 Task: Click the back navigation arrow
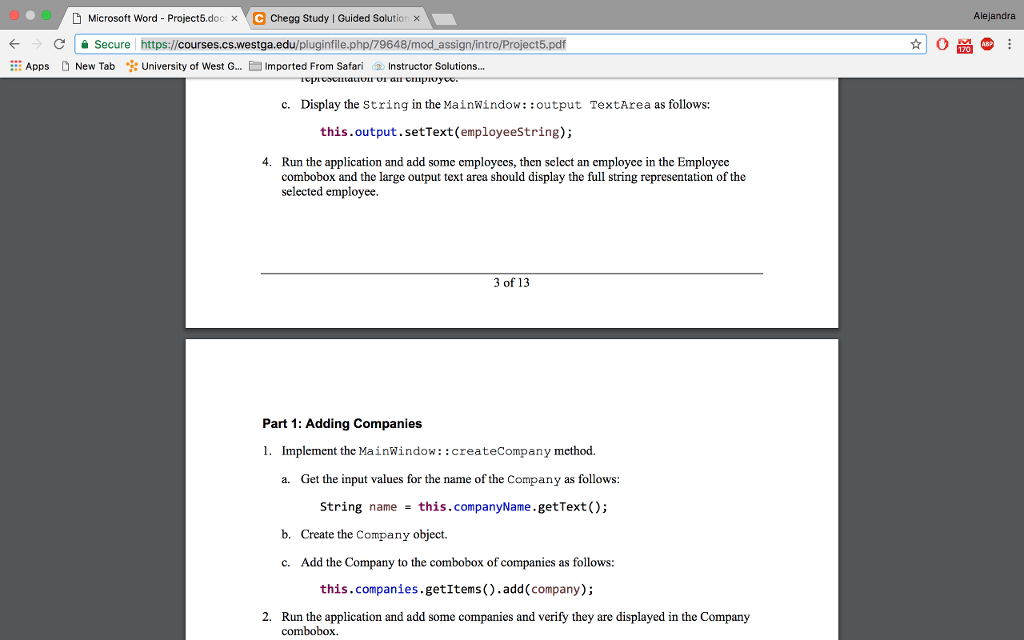(x=14, y=44)
